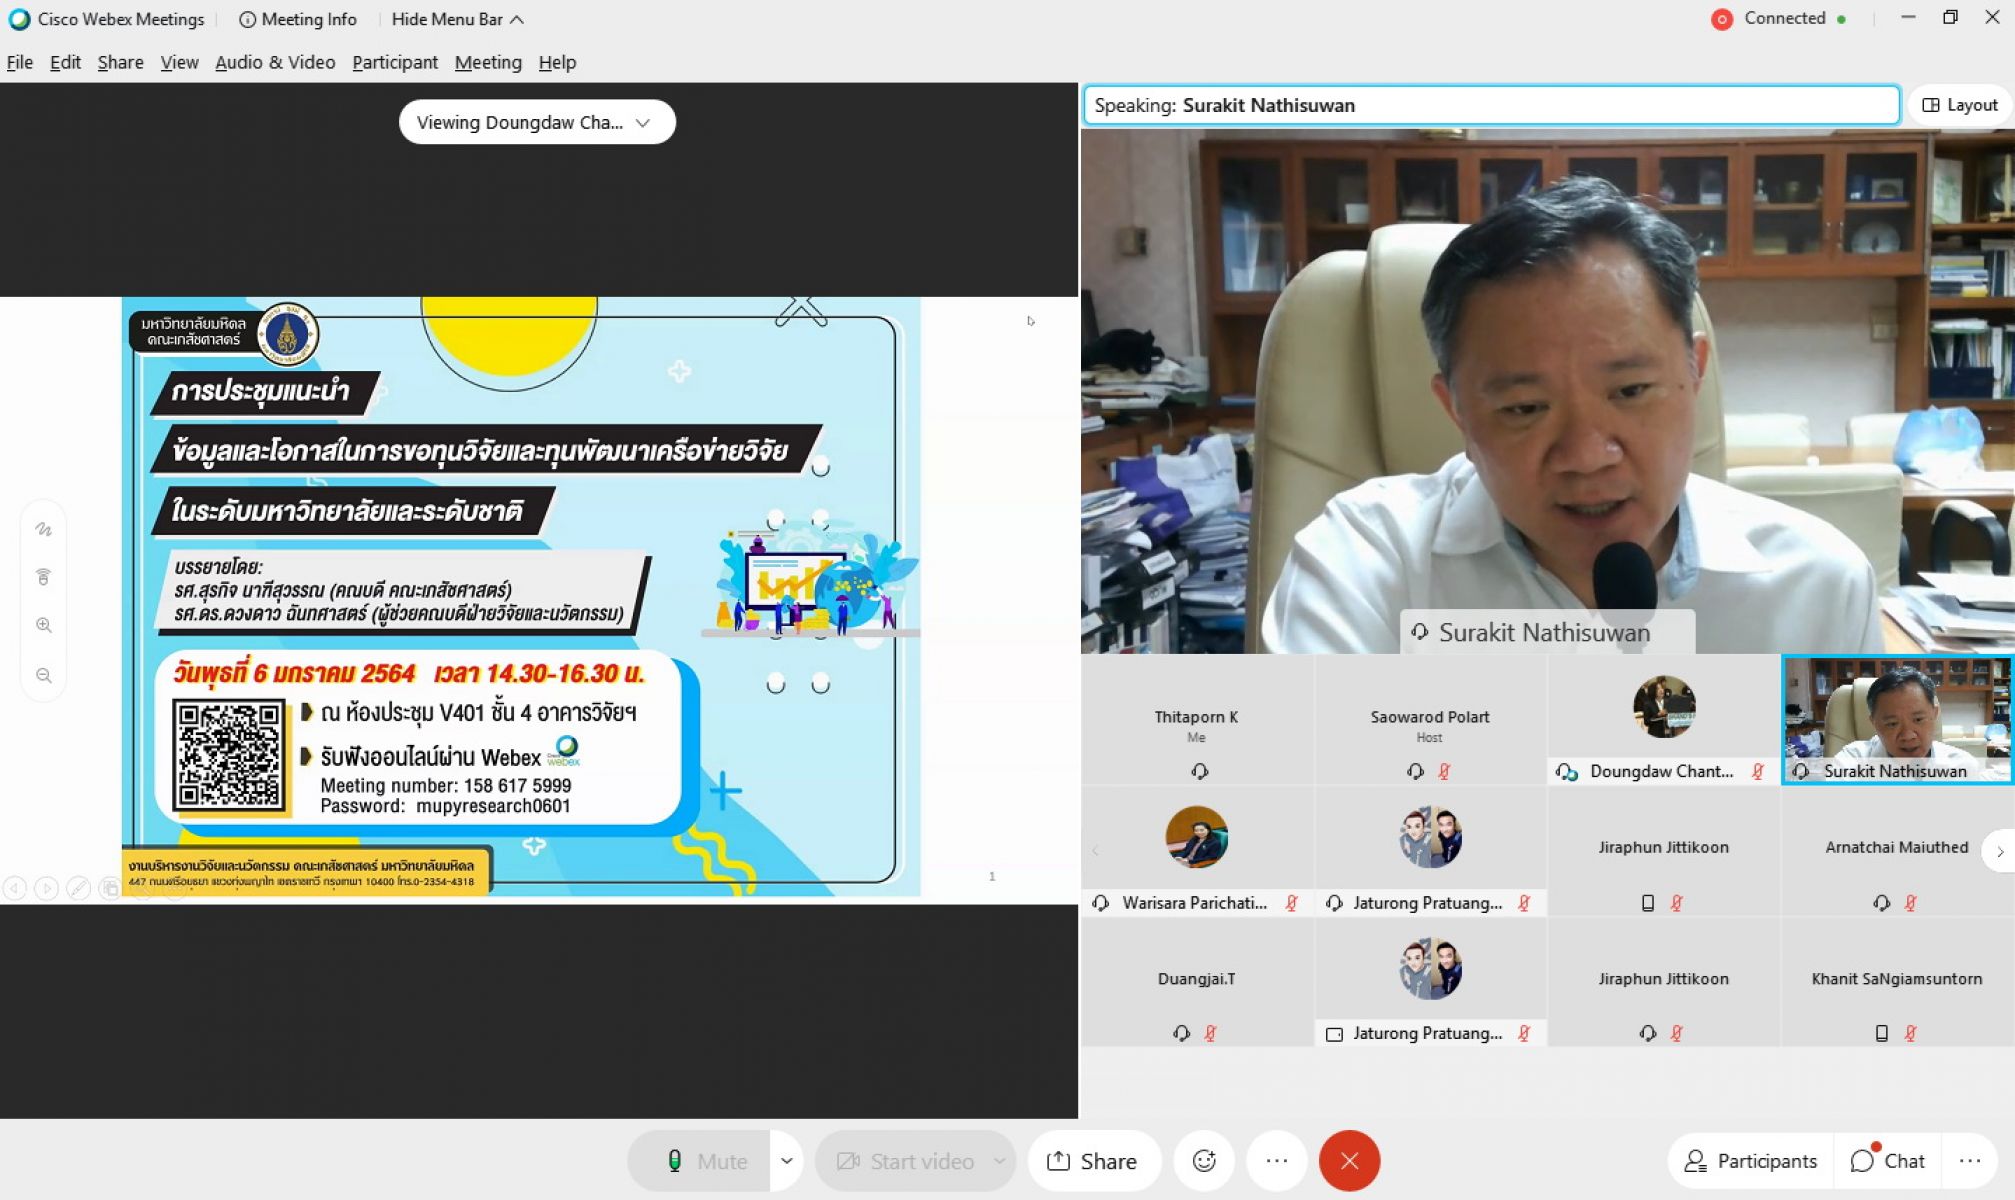Click the Duangjai.T name text

[1197, 979]
